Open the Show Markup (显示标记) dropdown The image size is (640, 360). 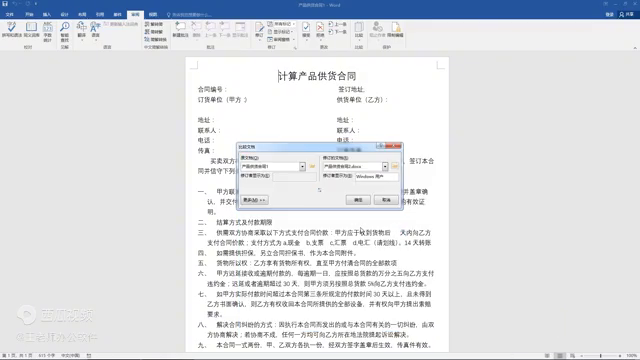click(281, 32)
